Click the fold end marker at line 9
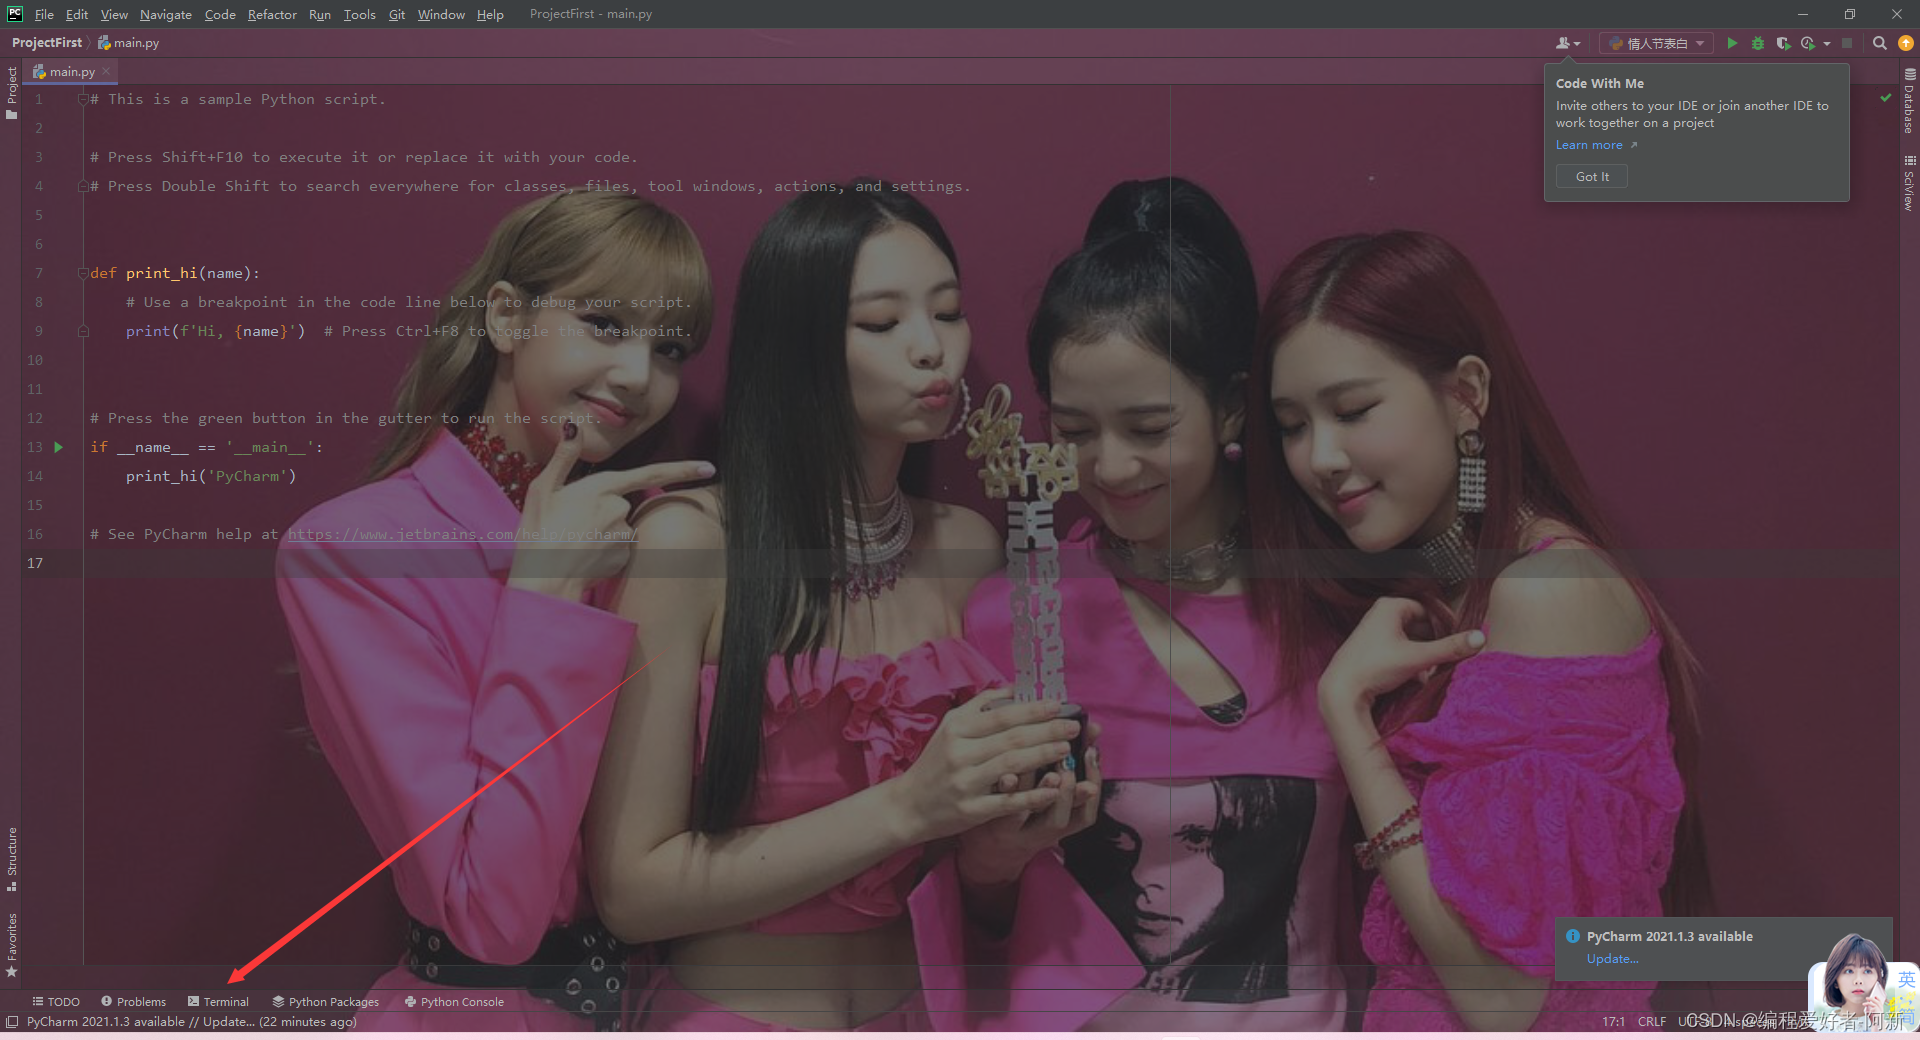Screen dimensions: 1920x1040 coord(84,331)
